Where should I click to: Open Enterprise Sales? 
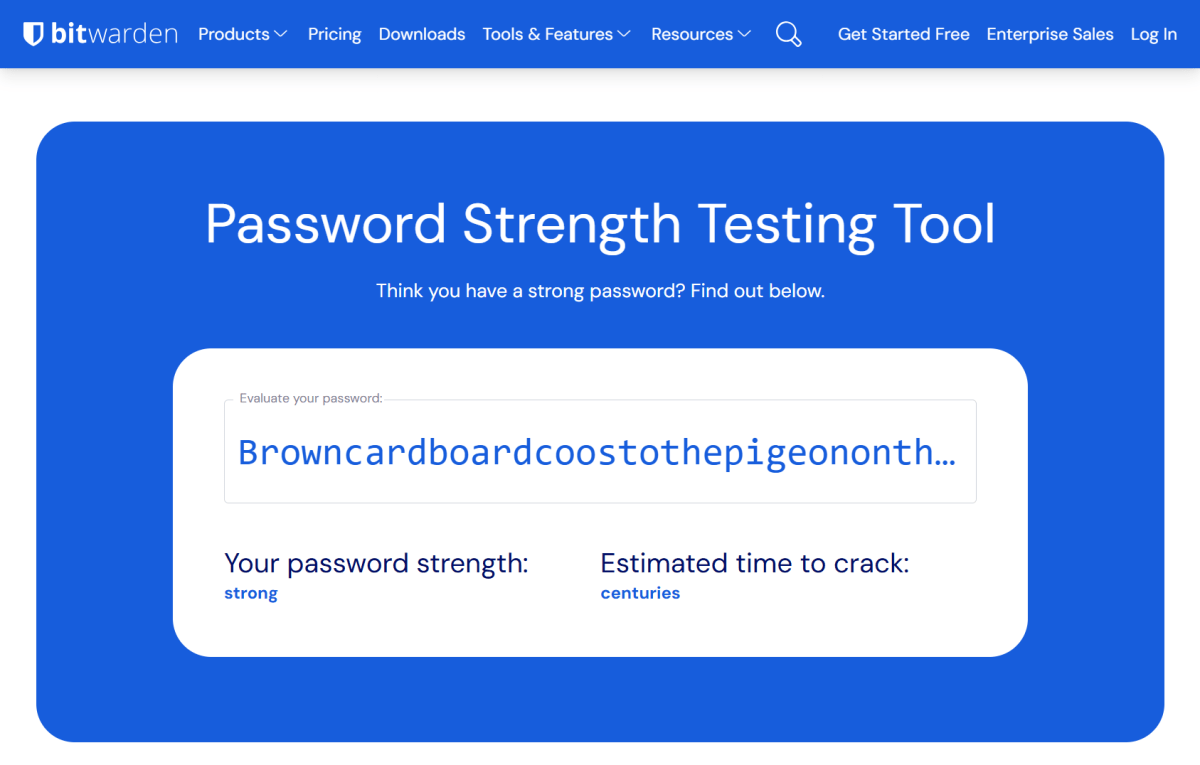(x=1050, y=34)
